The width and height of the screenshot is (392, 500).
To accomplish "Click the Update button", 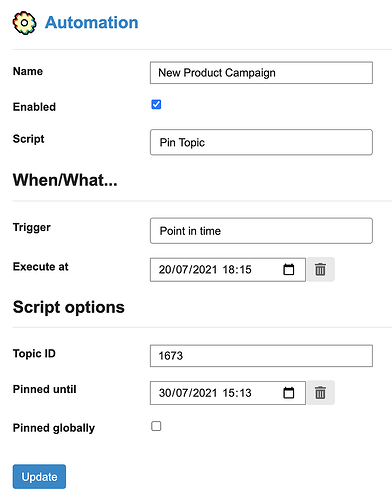I will click(x=39, y=477).
